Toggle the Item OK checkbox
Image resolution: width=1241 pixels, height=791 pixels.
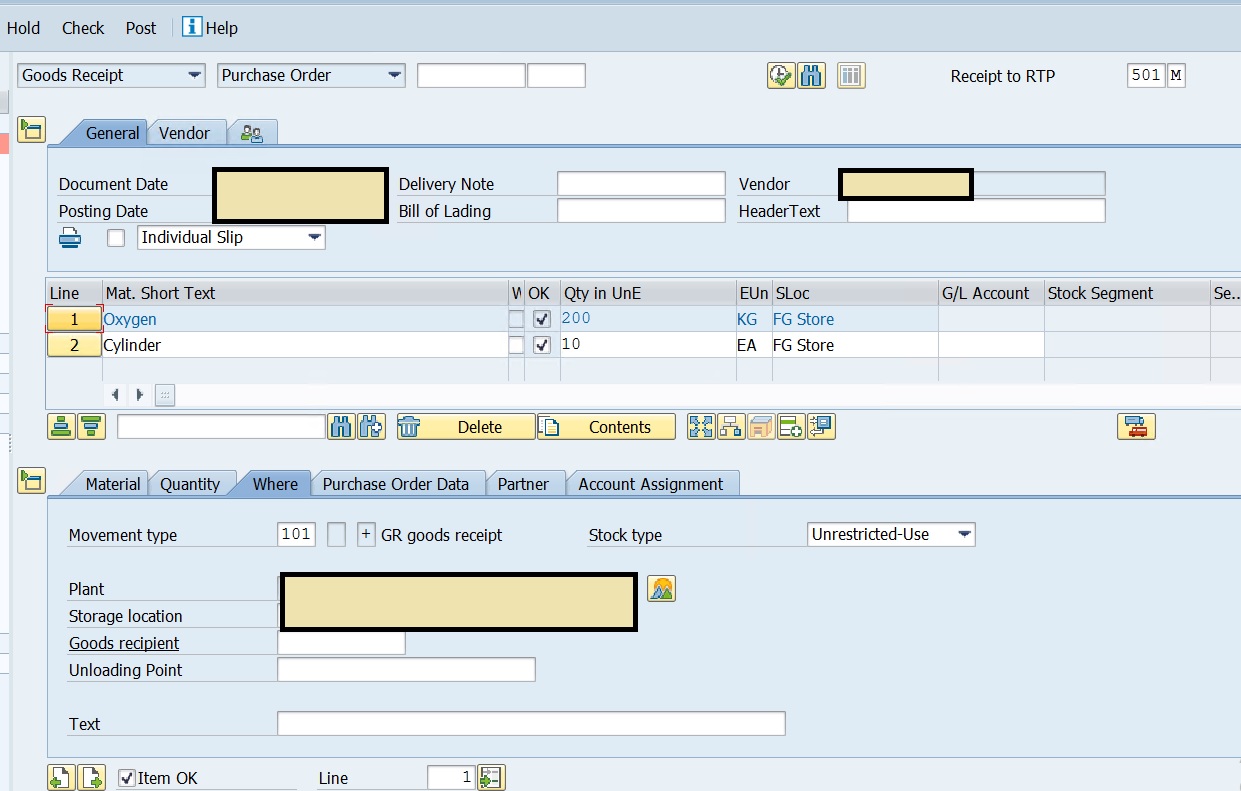click(x=127, y=778)
